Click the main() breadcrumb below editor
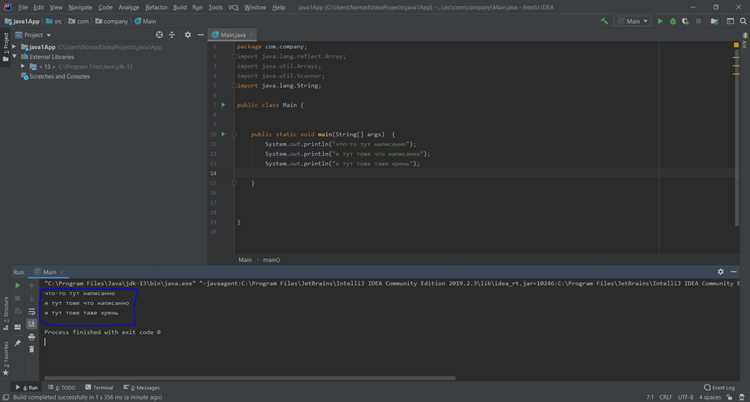Image resolution: width=750 pixels, height=402 pixels. [271, 260]
